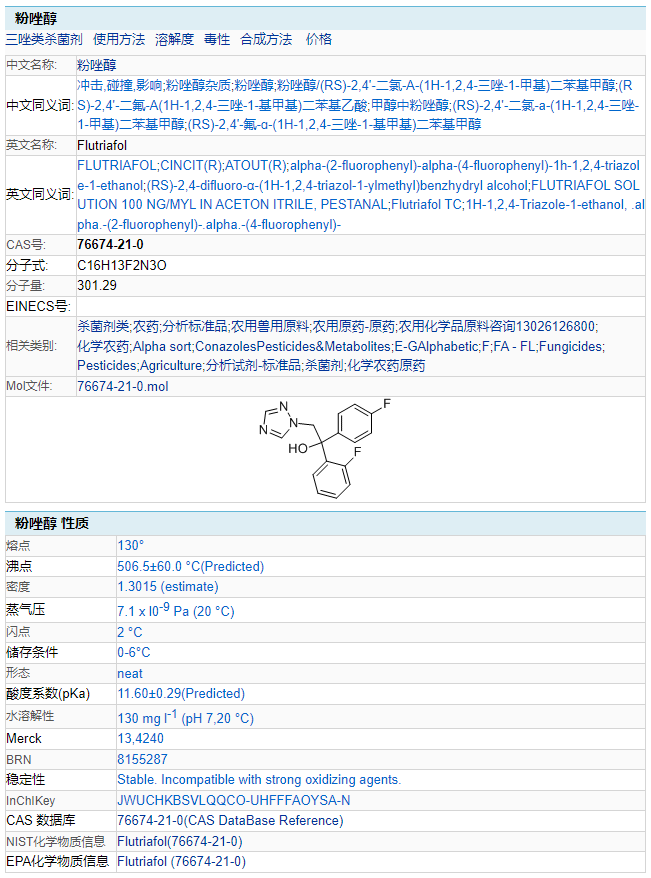The height and width of the screenshot is (878, 651).
Task: Click the 英文同义词 row label
Action: click(40, 194)
